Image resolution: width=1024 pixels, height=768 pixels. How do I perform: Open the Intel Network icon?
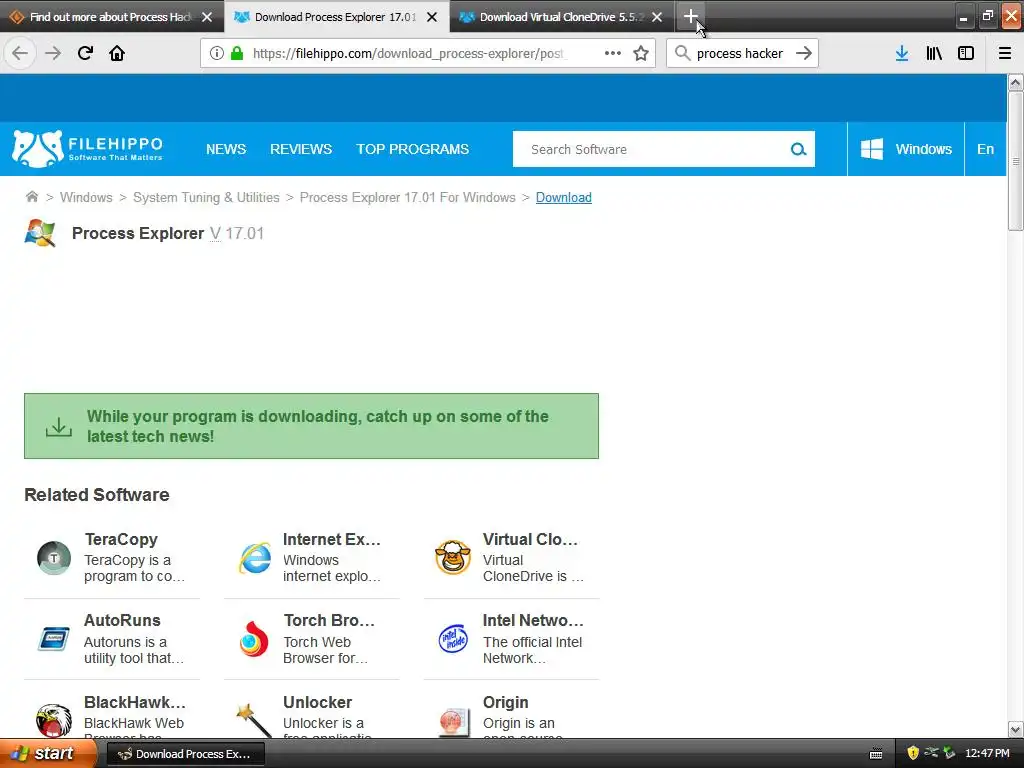click(x=453, y=639)
